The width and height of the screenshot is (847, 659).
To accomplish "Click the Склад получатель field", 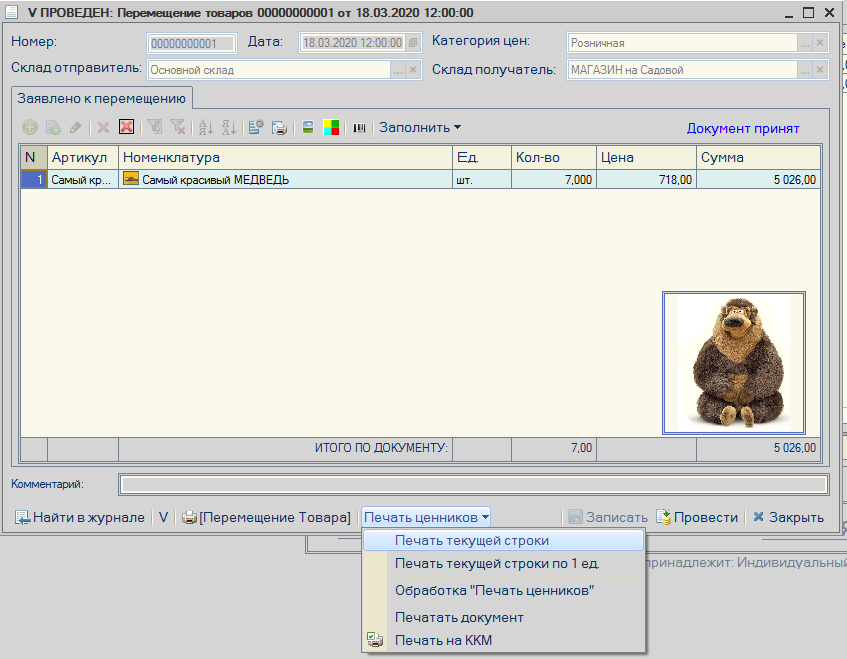I will pos(682,70).
